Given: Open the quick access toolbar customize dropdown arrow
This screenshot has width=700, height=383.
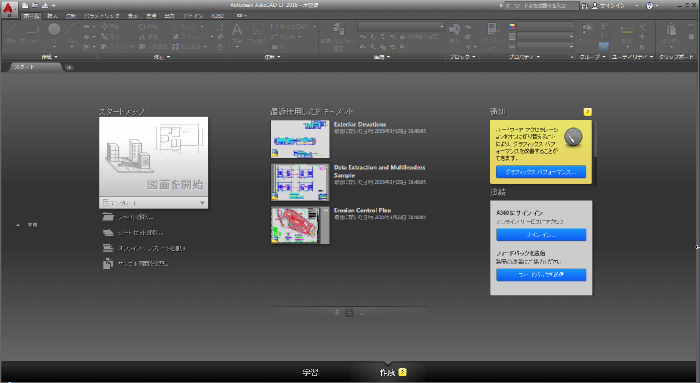Looking at the screenshot, I should click(54, 5).
